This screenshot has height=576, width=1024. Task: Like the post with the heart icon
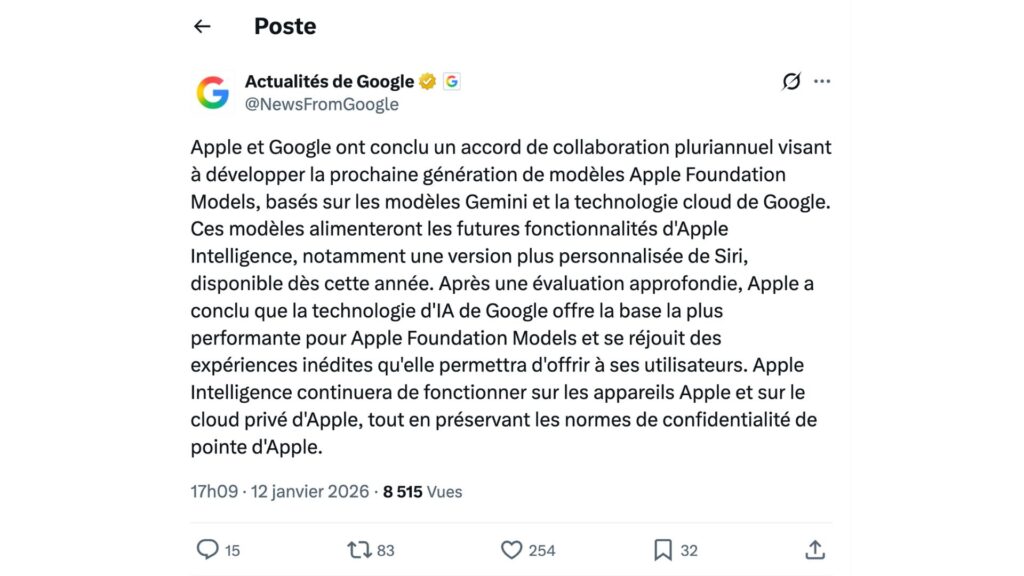513,549
